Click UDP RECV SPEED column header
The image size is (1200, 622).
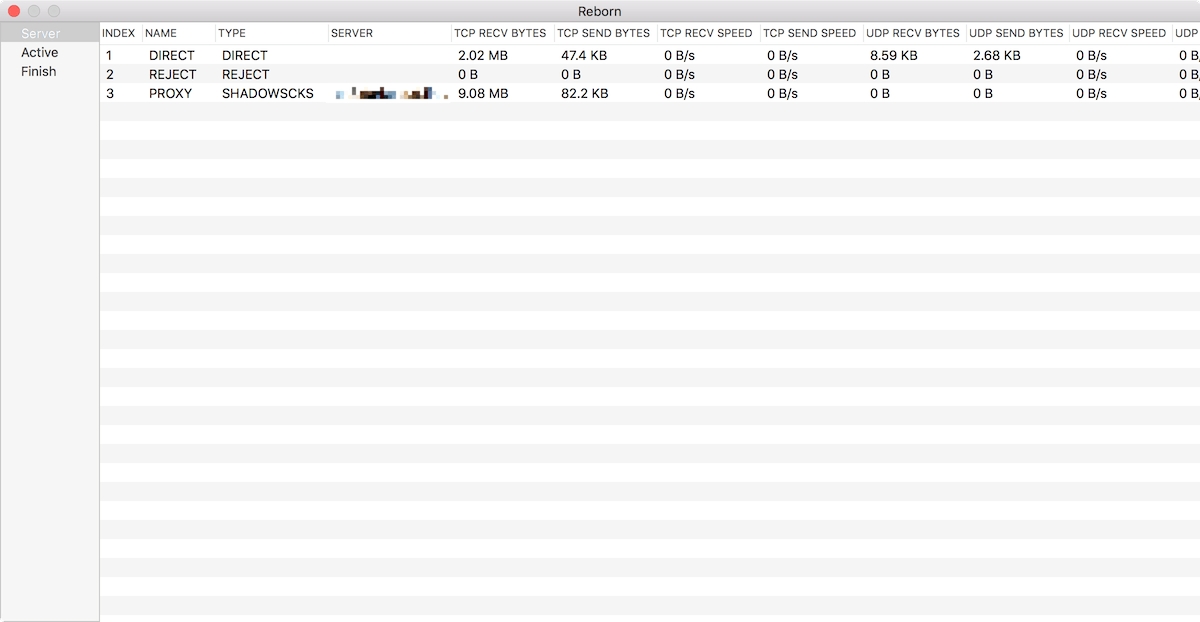[1119, 33]
